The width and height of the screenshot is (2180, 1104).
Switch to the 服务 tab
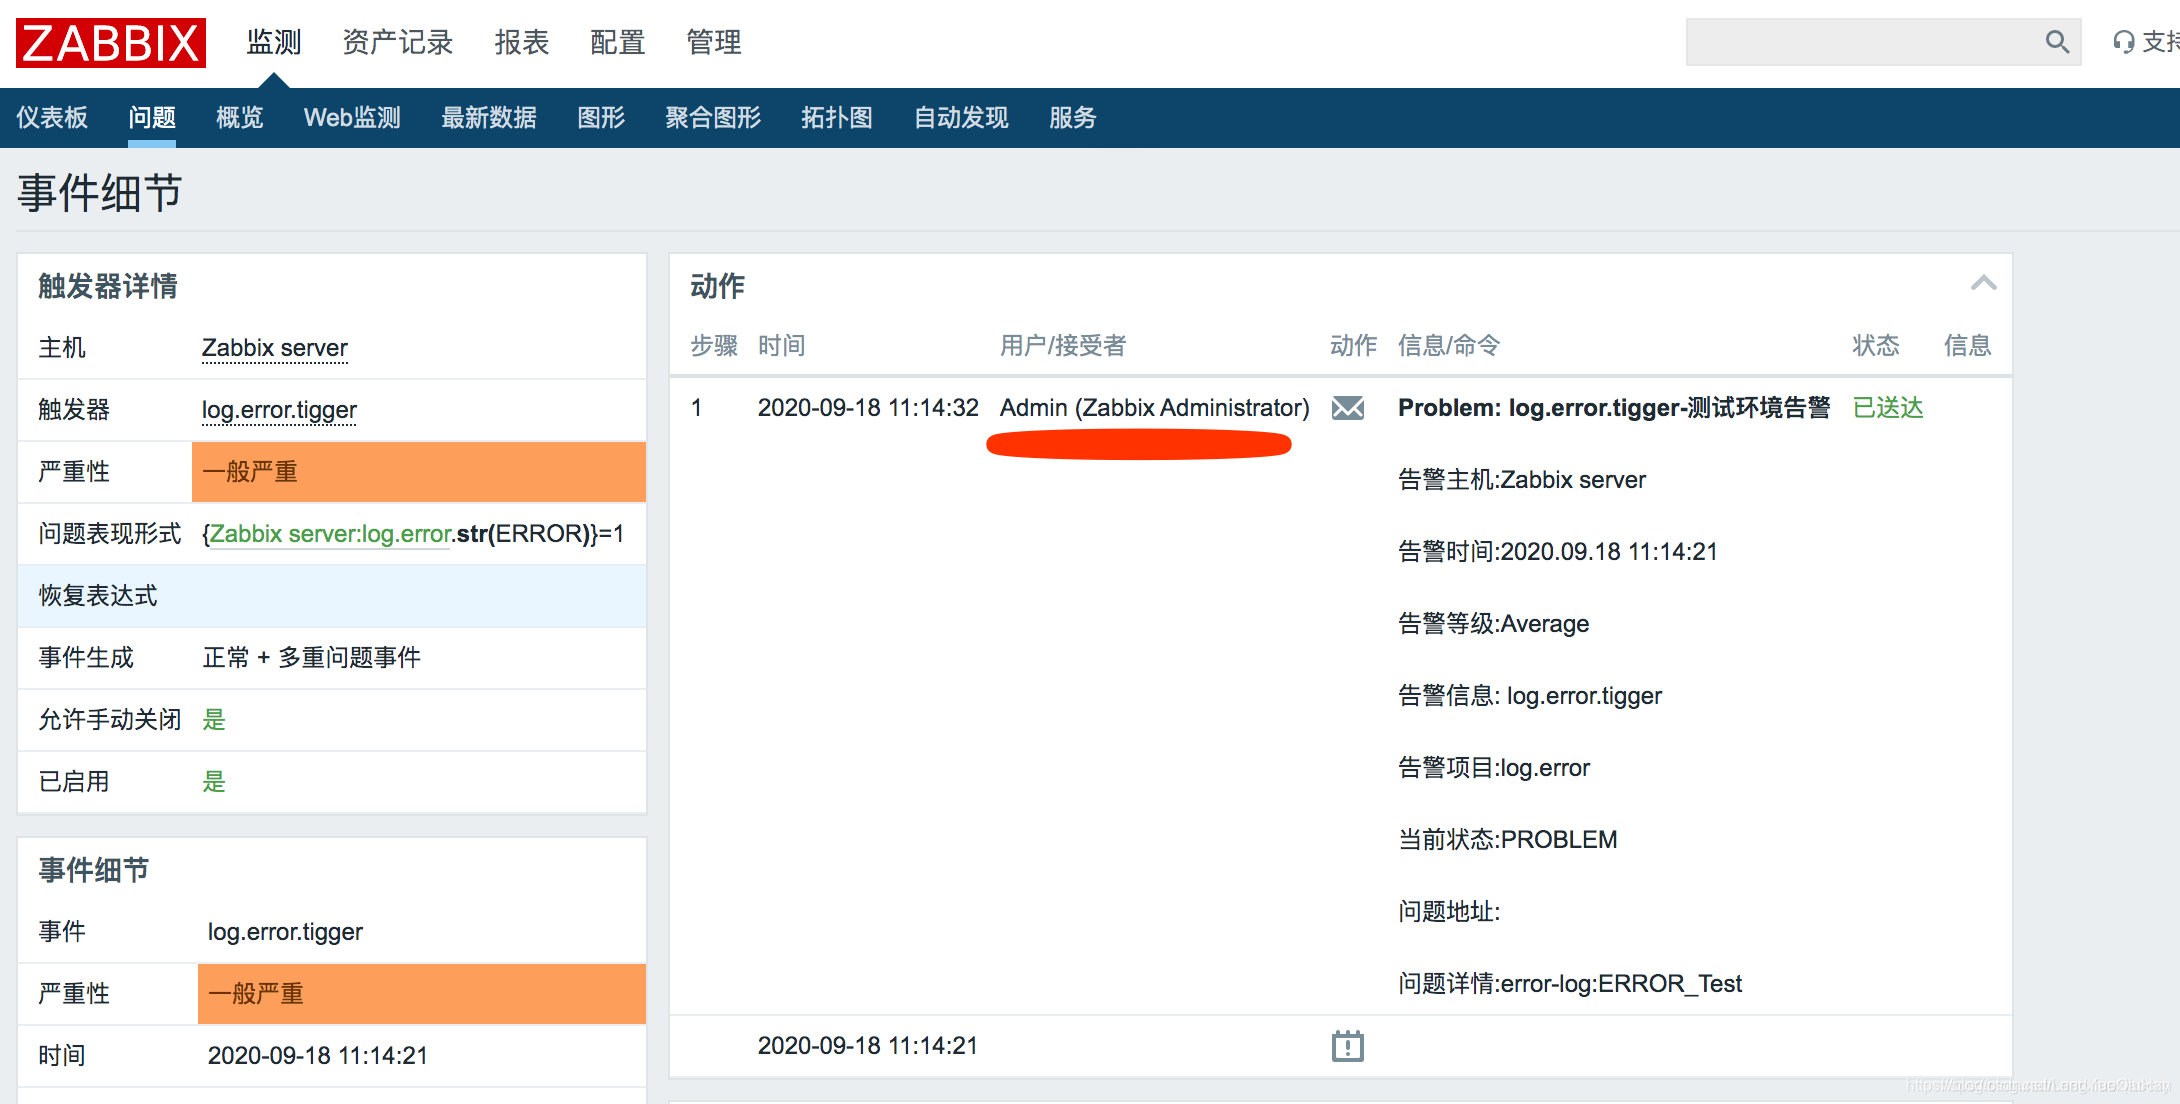[x=1073, y=118]
